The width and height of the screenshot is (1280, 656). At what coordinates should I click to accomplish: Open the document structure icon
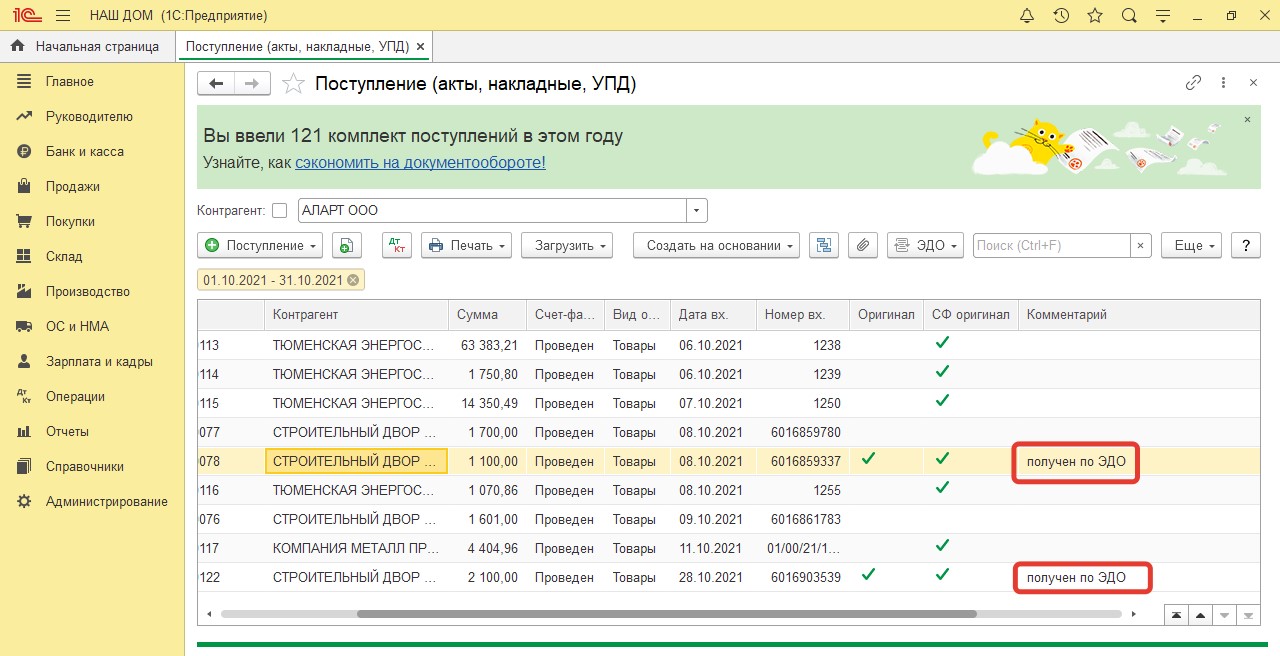[825, 245]
